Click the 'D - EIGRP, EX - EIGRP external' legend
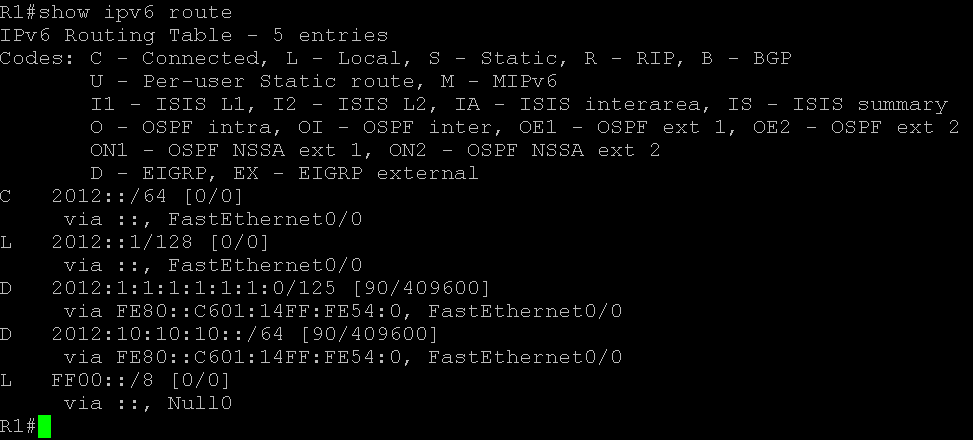The height and width of the screenshot is (440, 973). tap(284, 173)
